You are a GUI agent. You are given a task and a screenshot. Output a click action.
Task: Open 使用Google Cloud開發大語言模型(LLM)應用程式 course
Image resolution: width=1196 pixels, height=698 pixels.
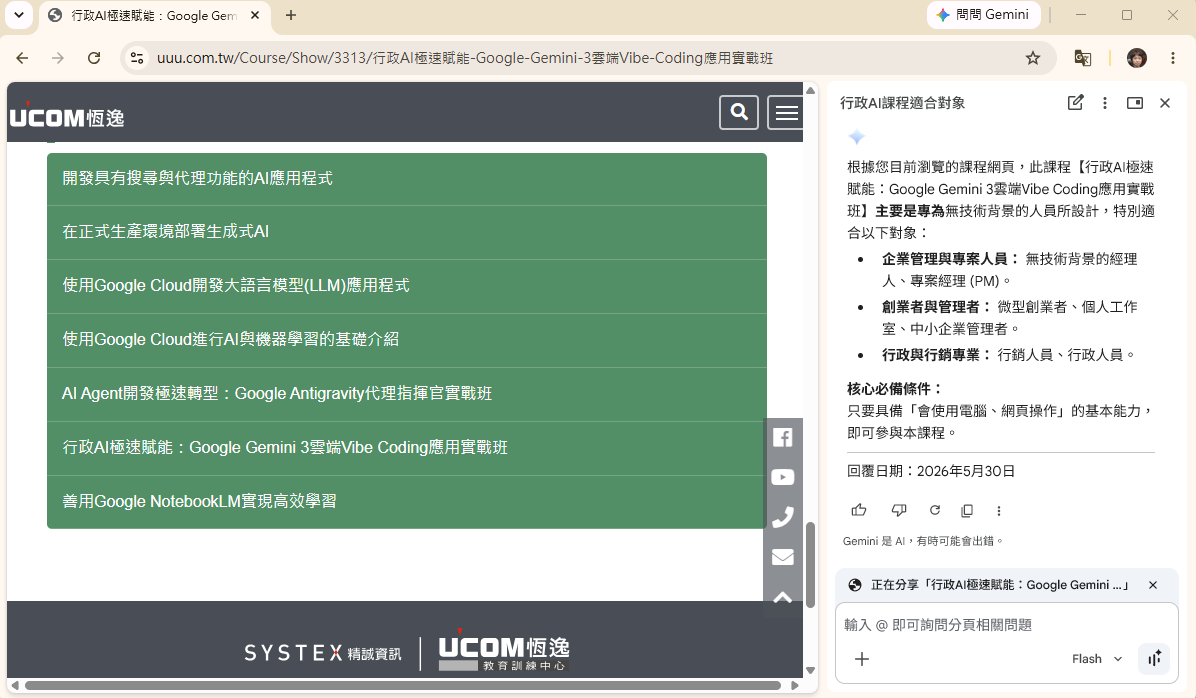[x=407, y=286]
